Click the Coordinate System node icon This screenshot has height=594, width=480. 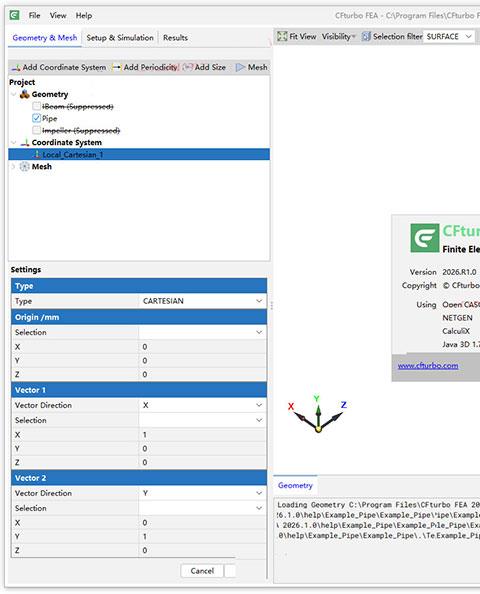pyautogui.click(x=25, y=142)
